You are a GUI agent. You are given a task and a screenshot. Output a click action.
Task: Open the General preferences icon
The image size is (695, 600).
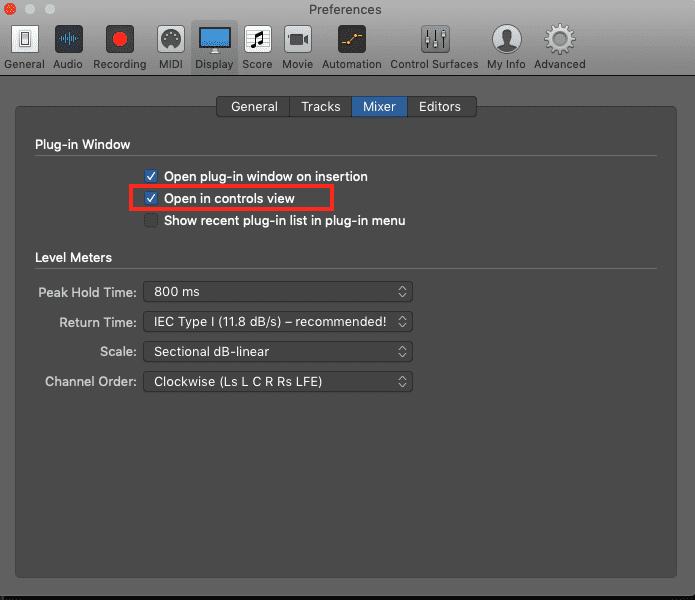coord(25,39)
